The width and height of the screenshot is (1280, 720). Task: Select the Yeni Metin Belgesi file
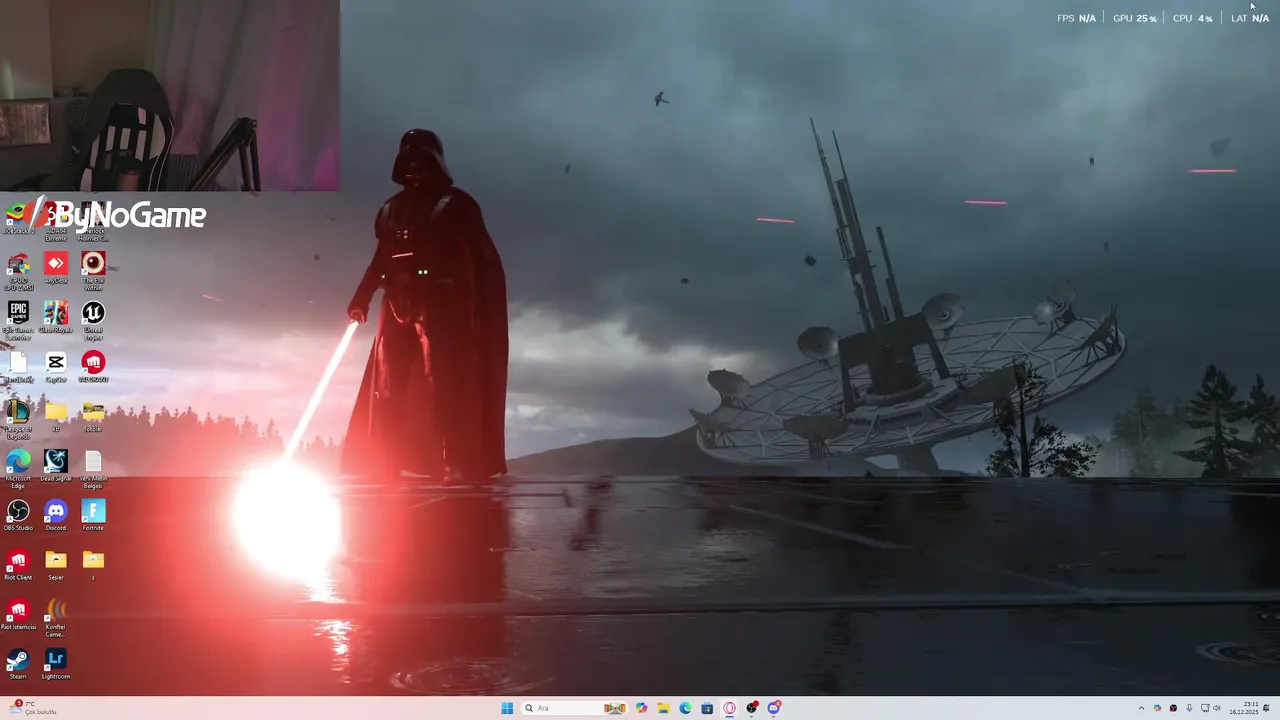pyautogui.click(x=93, y=468)
